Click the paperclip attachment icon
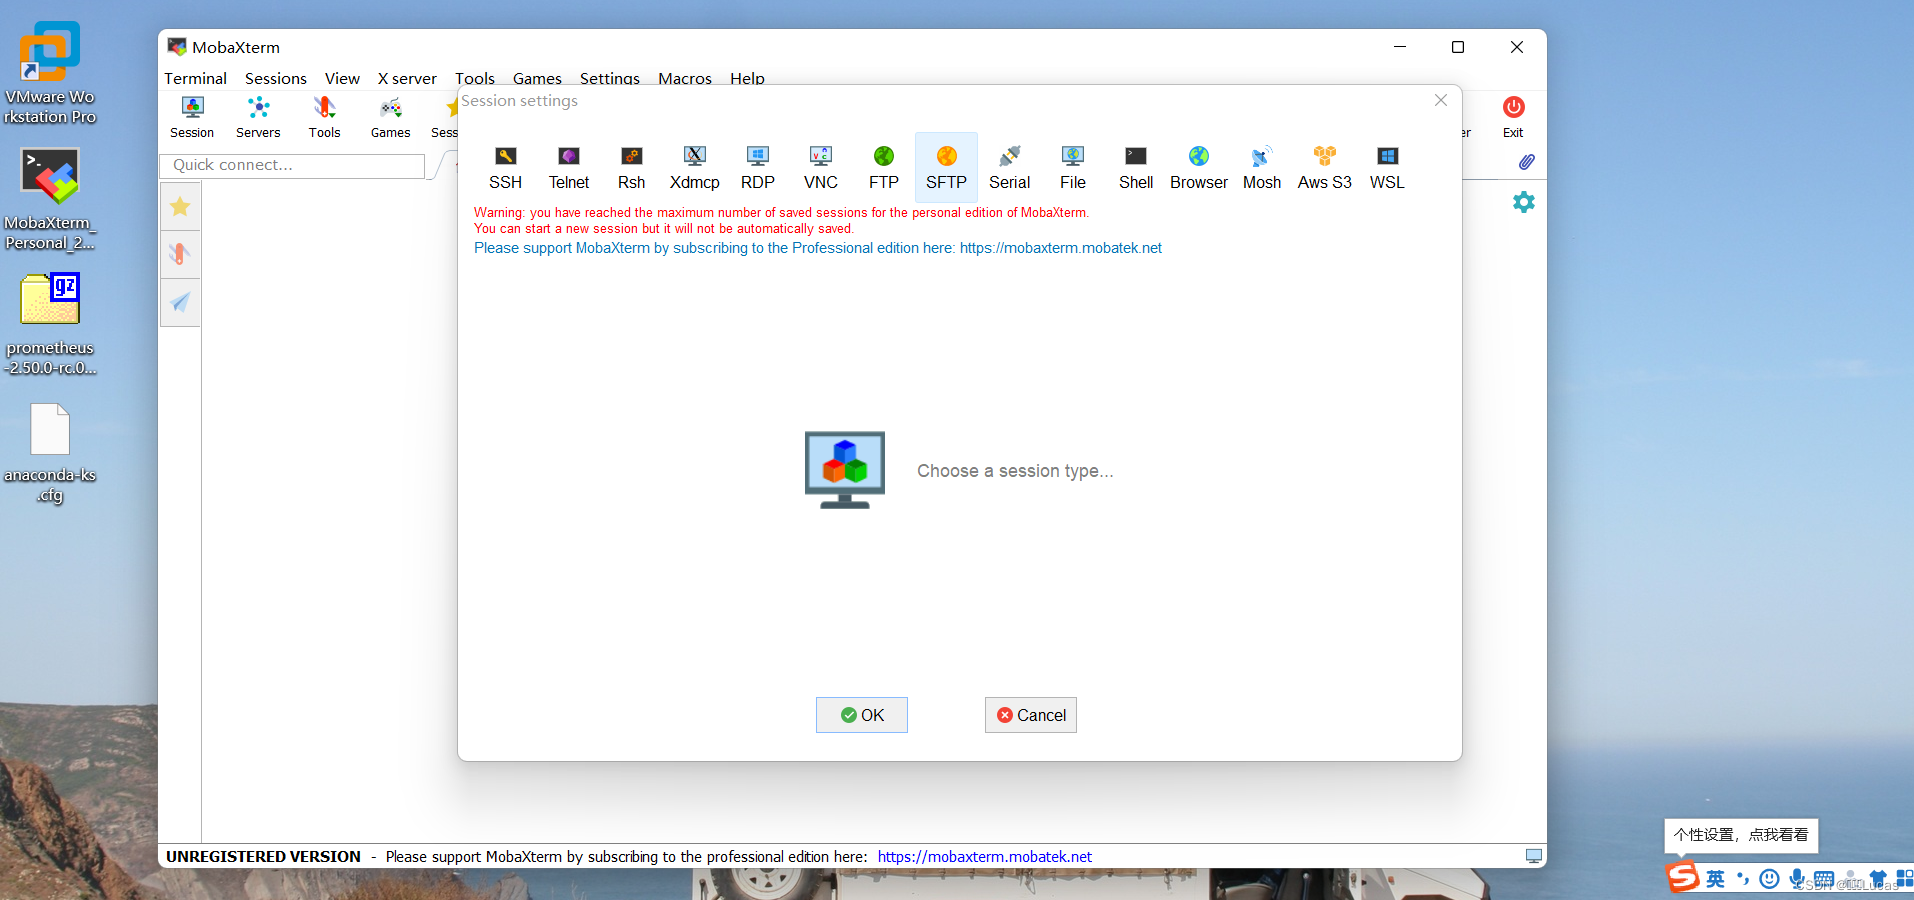 (x=1526, y=162)
